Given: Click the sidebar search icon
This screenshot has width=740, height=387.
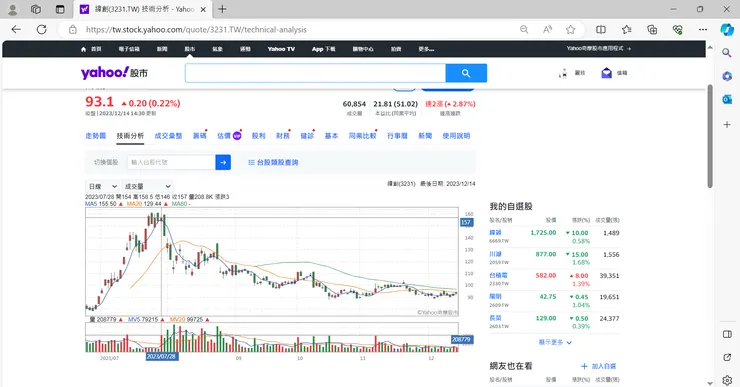Looking at the screenshot, I should point(727,52).
